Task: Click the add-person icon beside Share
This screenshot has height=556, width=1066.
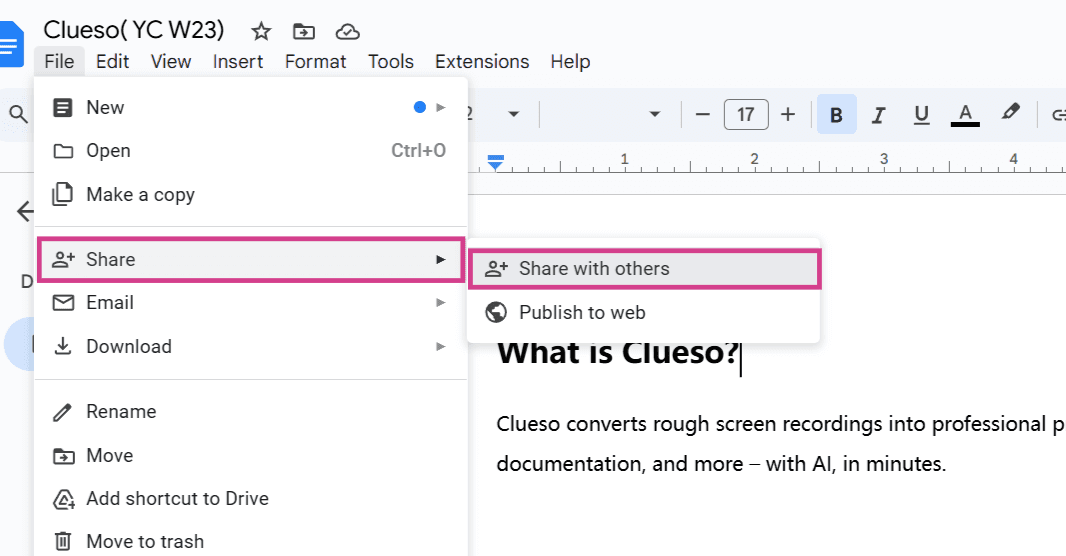Action: (x=63, y=259)
